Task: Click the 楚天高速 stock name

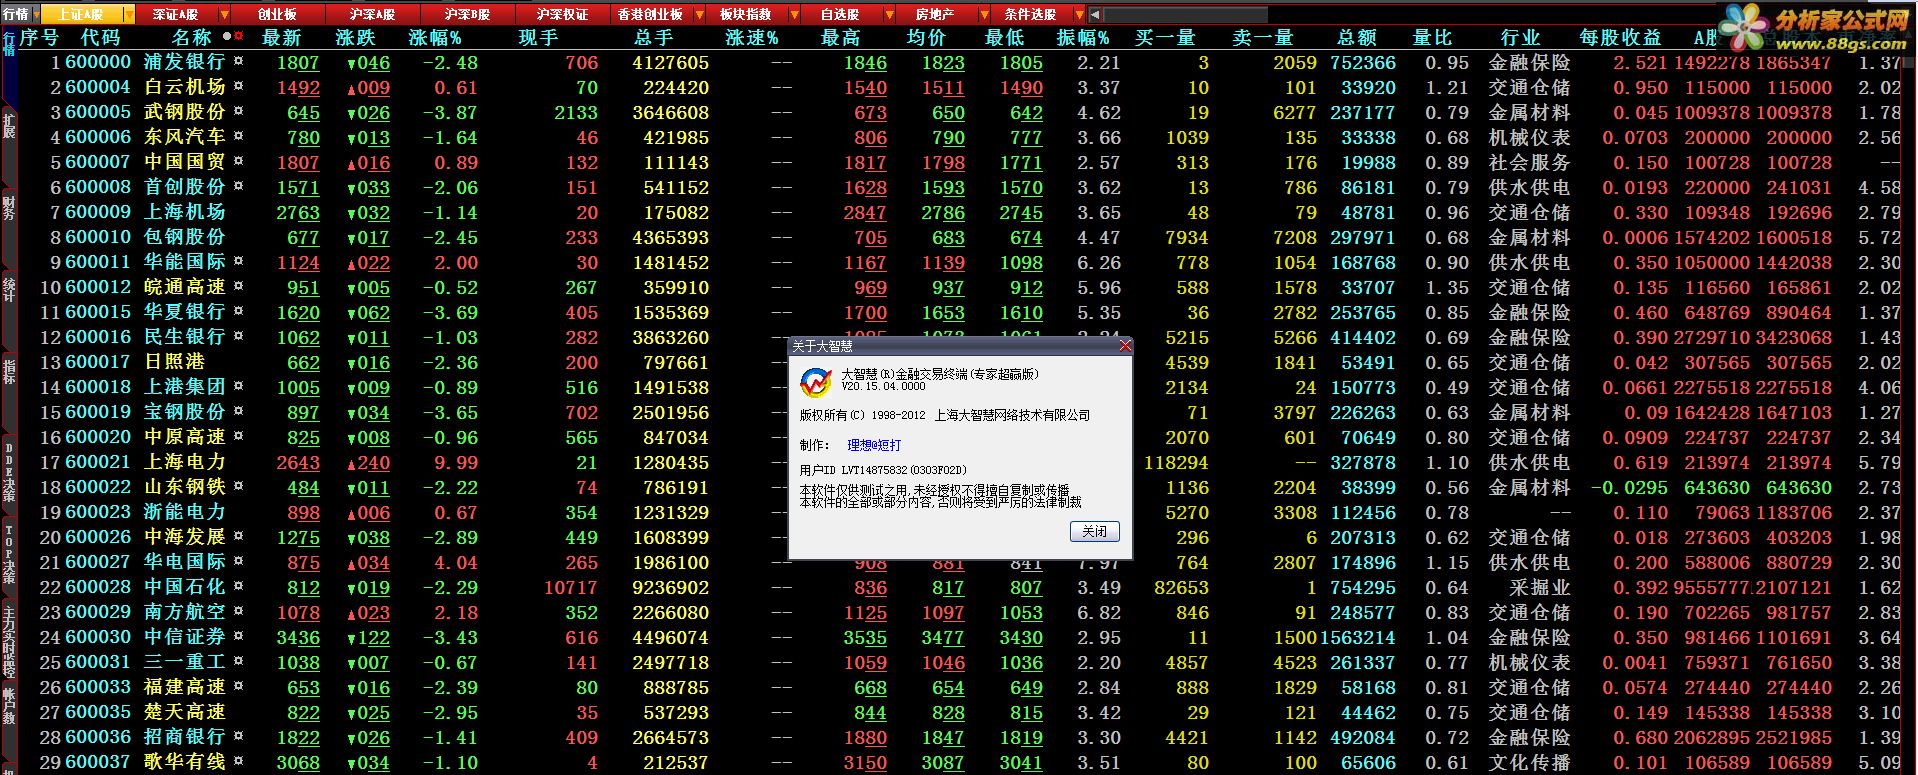Action: click(x=185, y=712)
